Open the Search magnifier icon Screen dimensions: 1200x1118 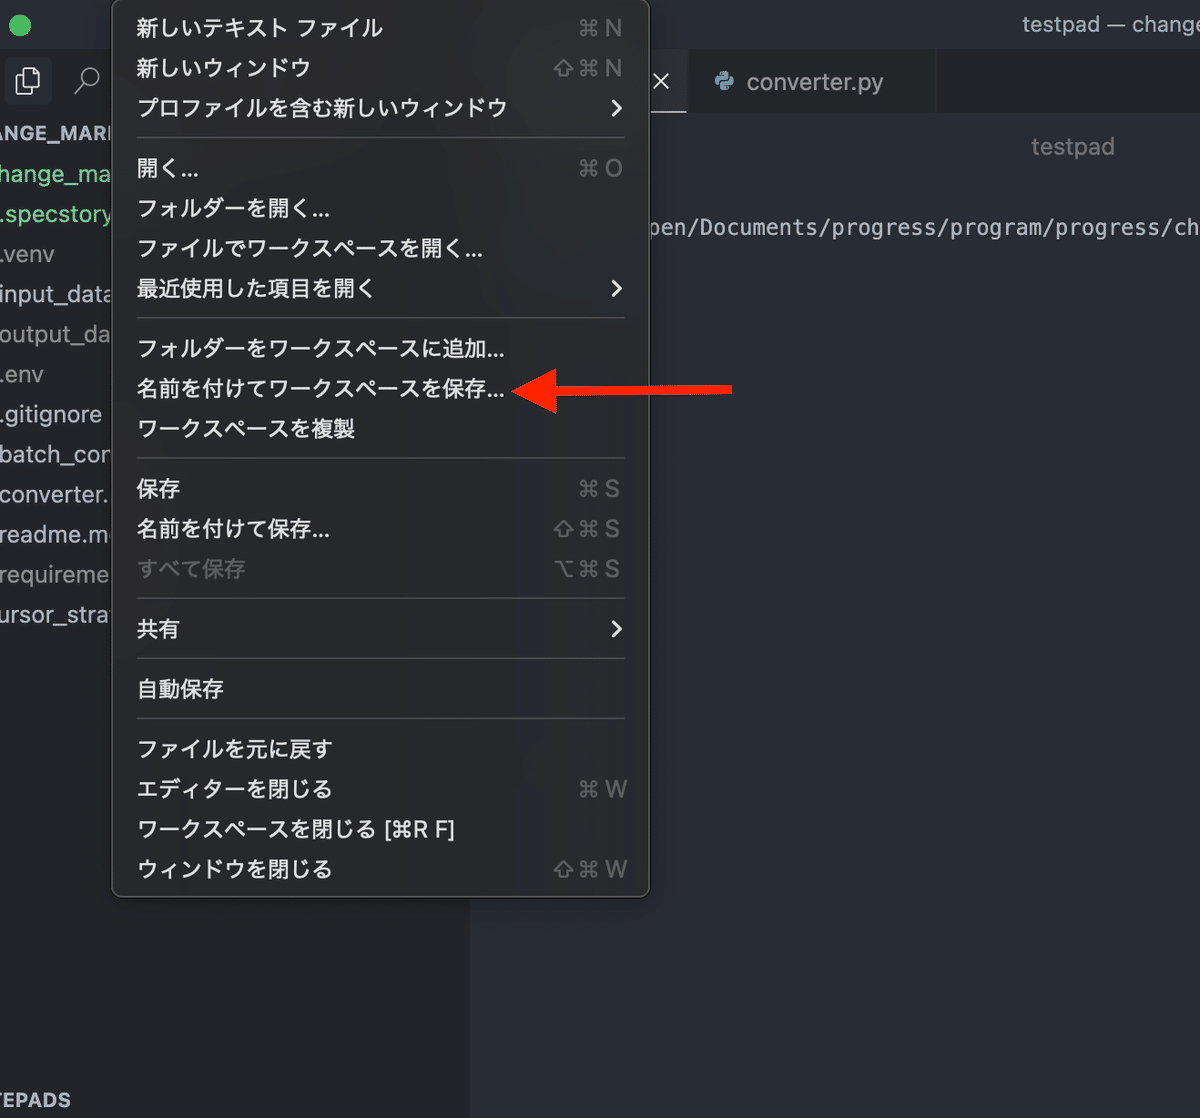[88, 78]
